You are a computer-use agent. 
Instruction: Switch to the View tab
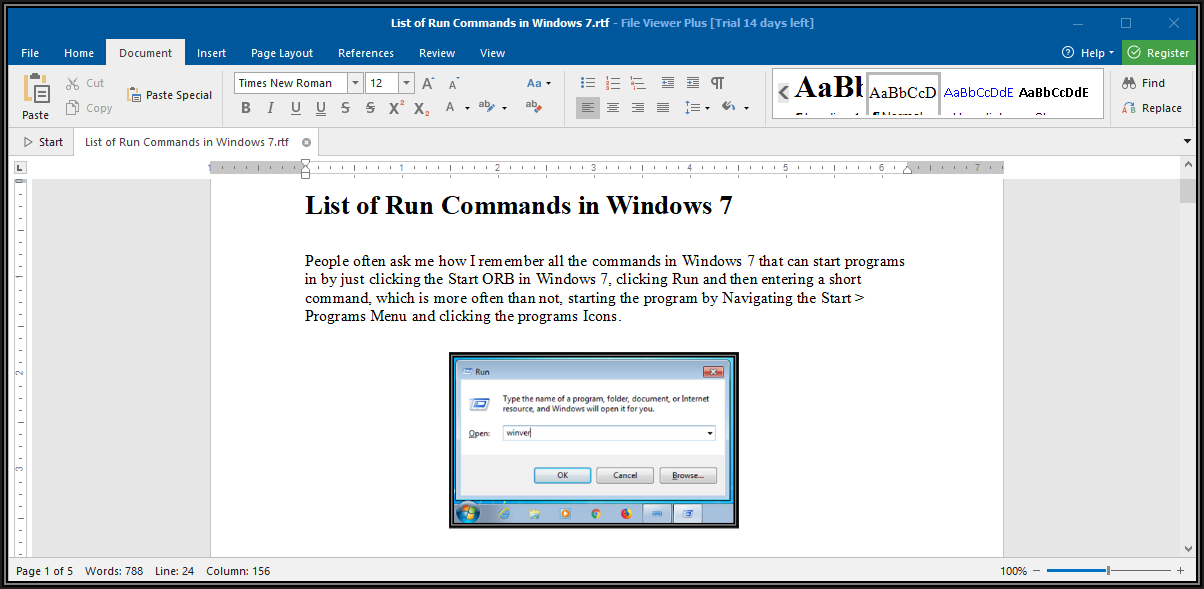pos(493,53)
